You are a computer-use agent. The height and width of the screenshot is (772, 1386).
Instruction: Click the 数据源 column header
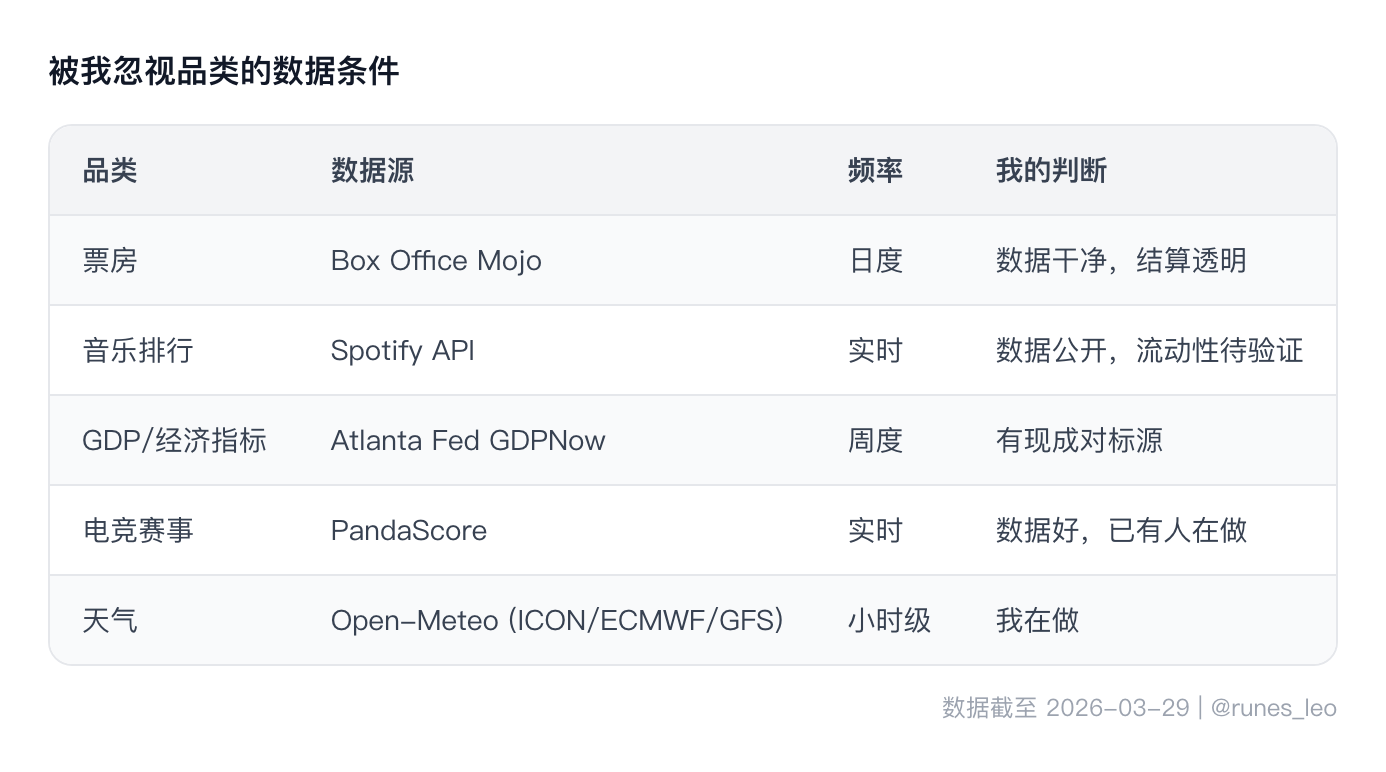pyautogui.click(x=372, y=171)
